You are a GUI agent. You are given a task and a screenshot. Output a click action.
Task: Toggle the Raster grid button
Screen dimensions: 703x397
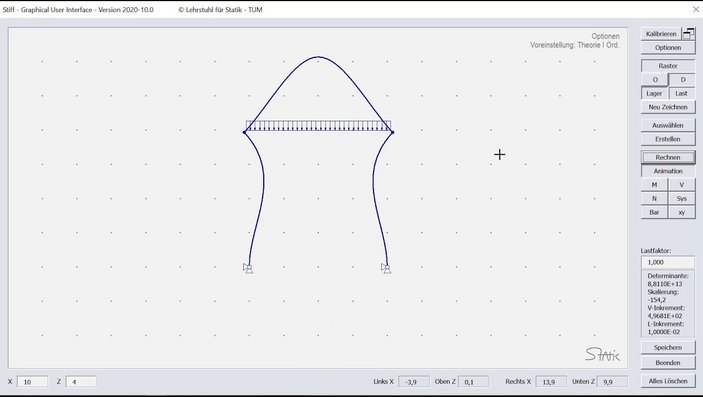[x=668, y=66]
